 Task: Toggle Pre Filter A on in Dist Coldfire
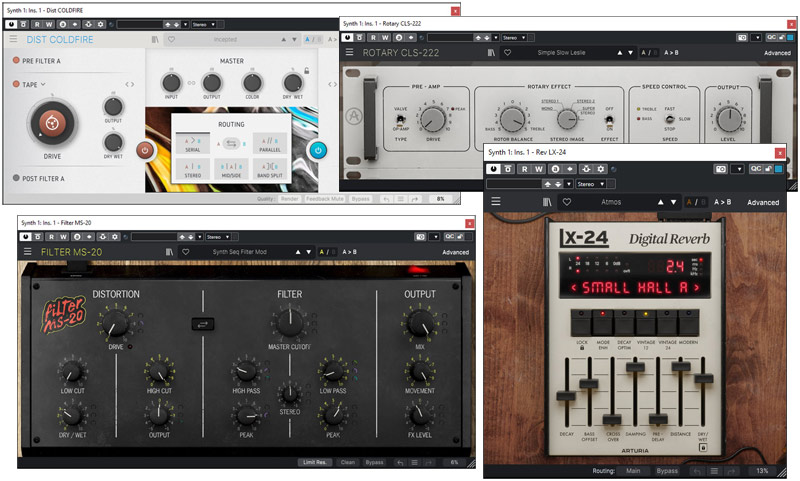click(x=16, y=61)
